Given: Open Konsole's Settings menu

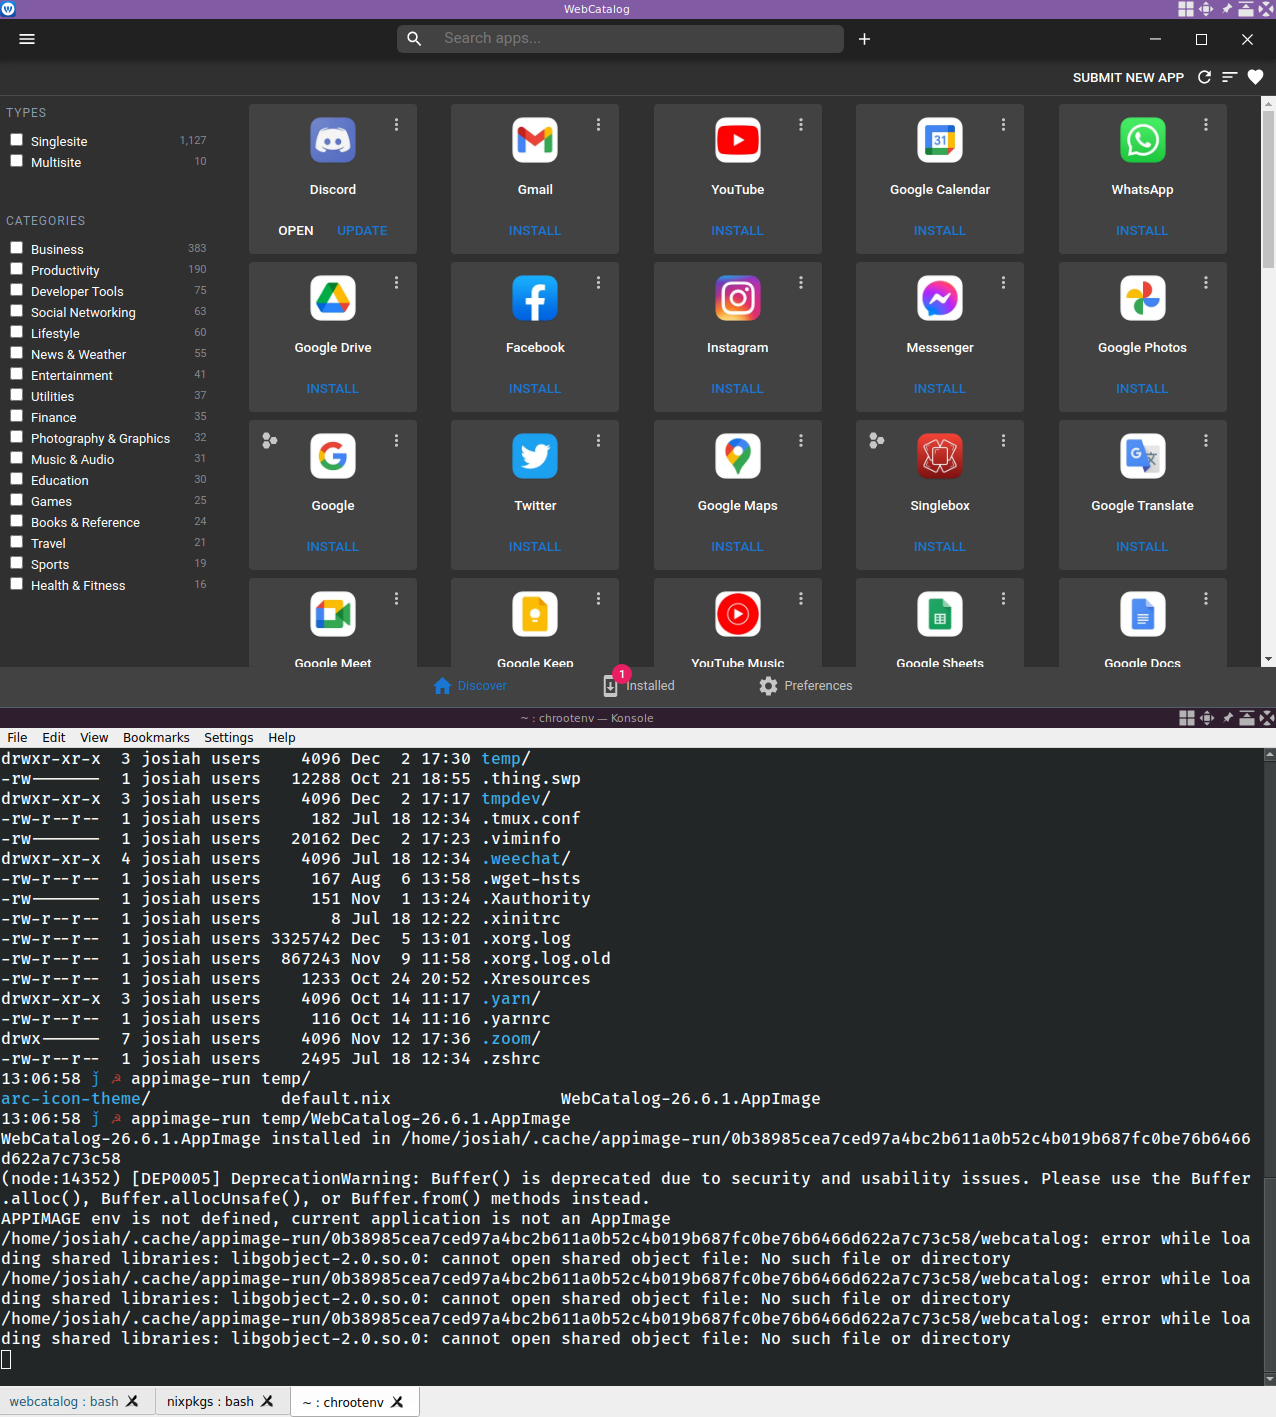Looking at the screenshot, I should pos(228,737).
